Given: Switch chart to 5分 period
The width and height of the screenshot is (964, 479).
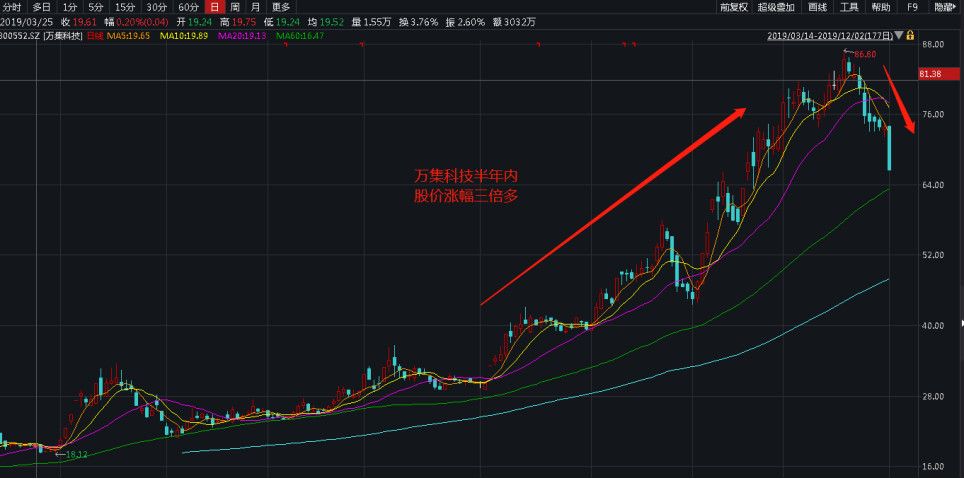Looking at the screenshot, I should tap(95, 7).
